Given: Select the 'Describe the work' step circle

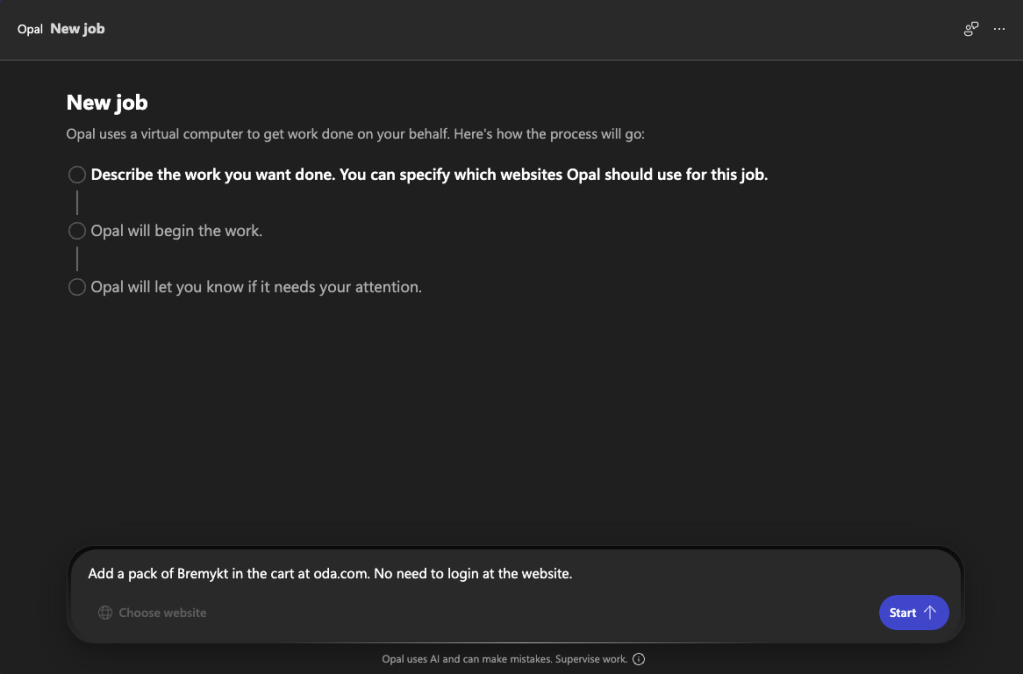Looking at the screenshot, I should [x=77, y=175].
